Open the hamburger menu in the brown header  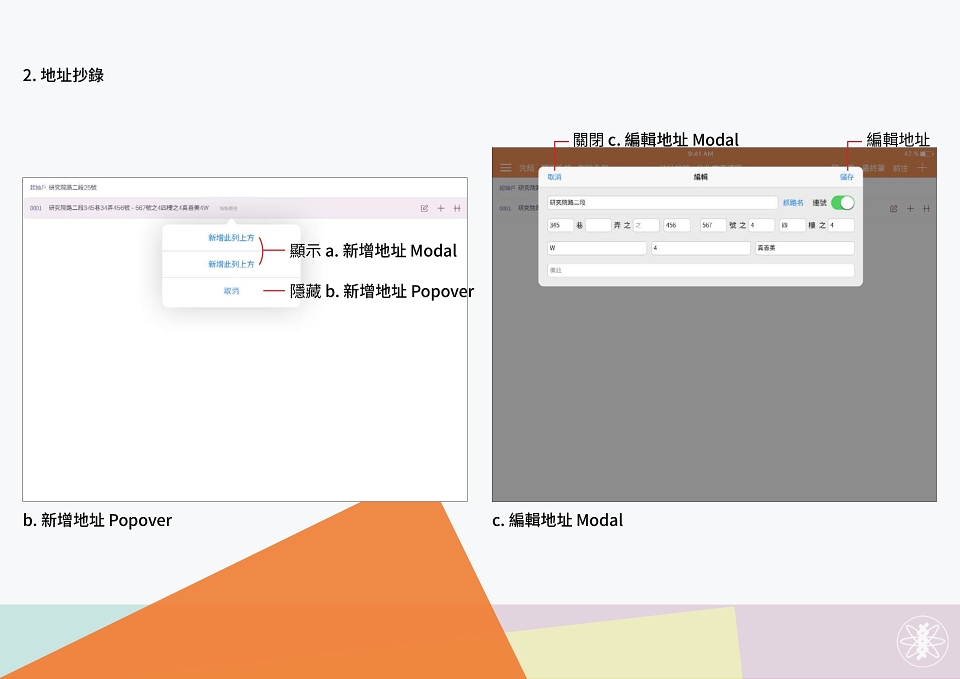pos(506,168)
